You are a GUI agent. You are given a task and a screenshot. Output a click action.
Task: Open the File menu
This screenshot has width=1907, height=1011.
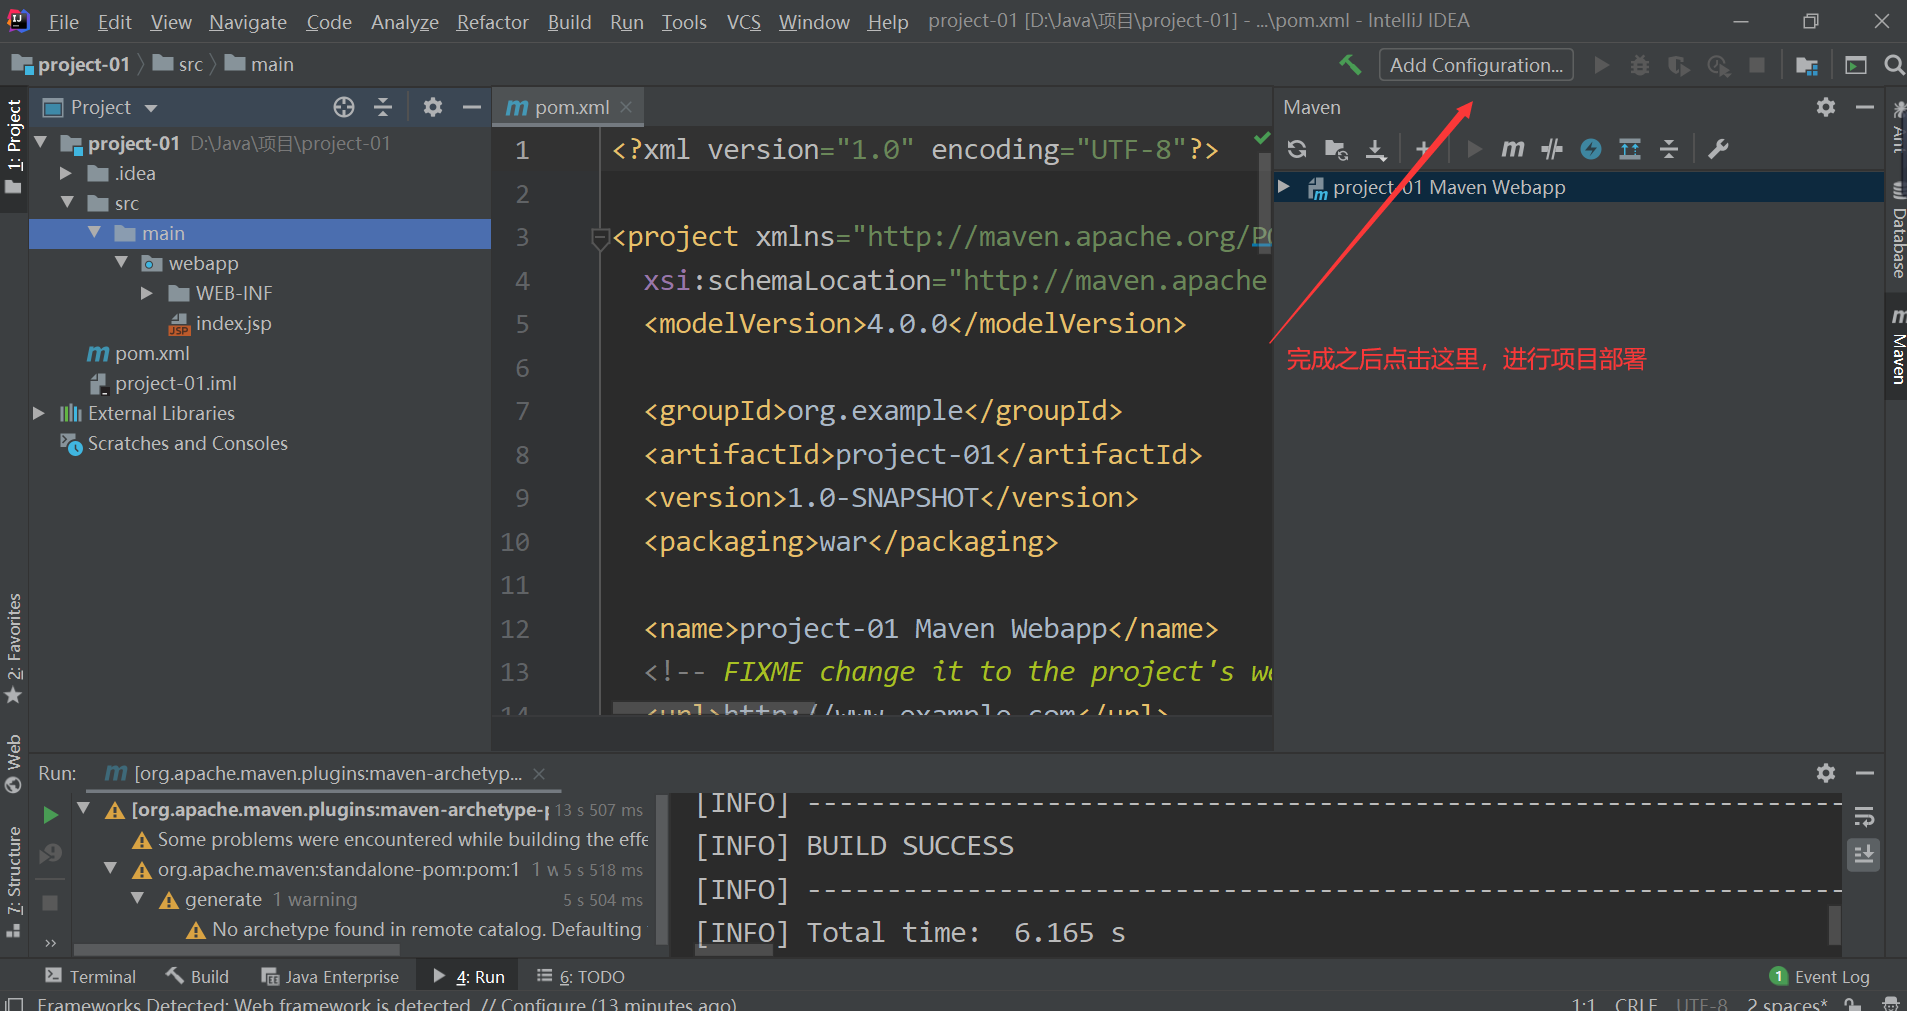coord(63,22)
